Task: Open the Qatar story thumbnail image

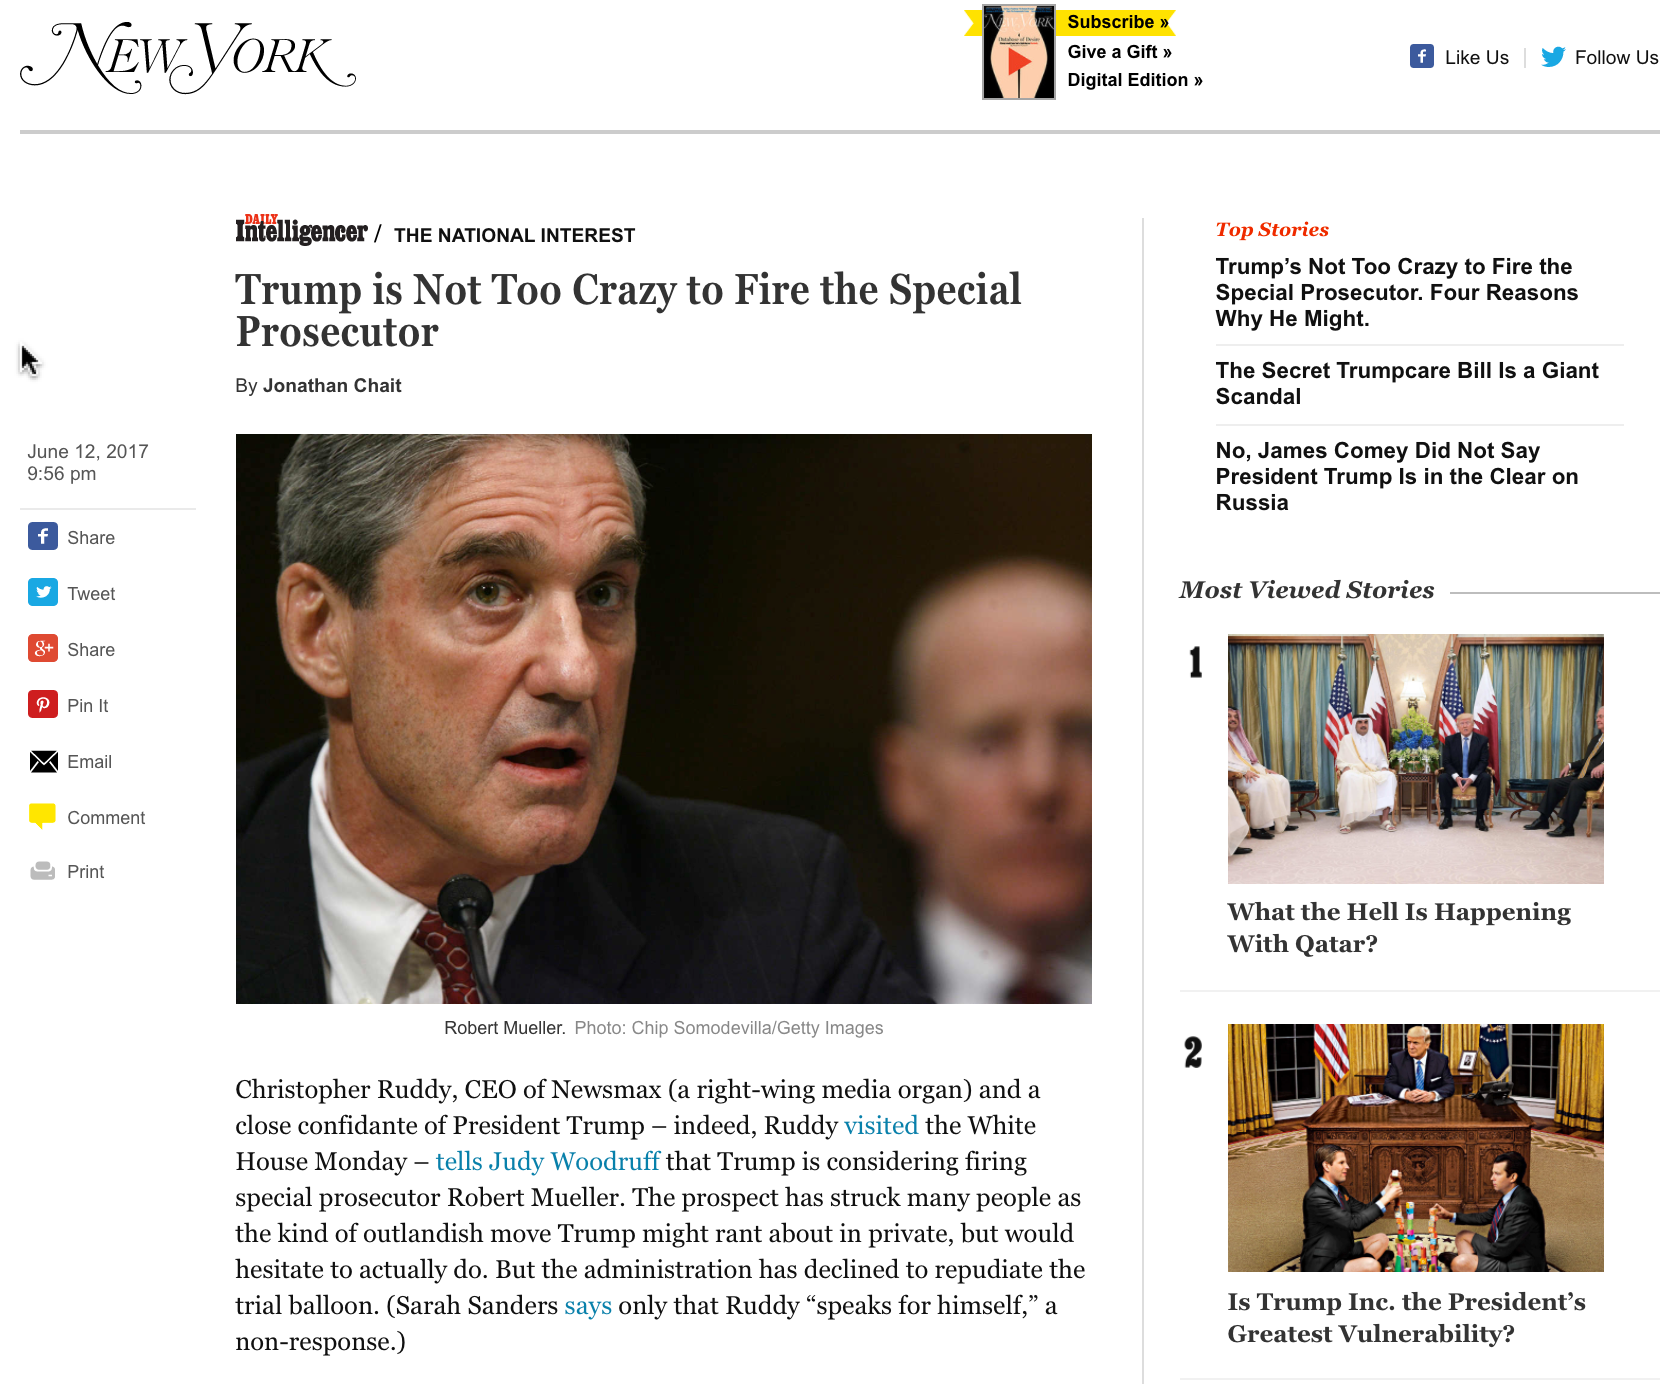Action: (x=1415, y=759)
